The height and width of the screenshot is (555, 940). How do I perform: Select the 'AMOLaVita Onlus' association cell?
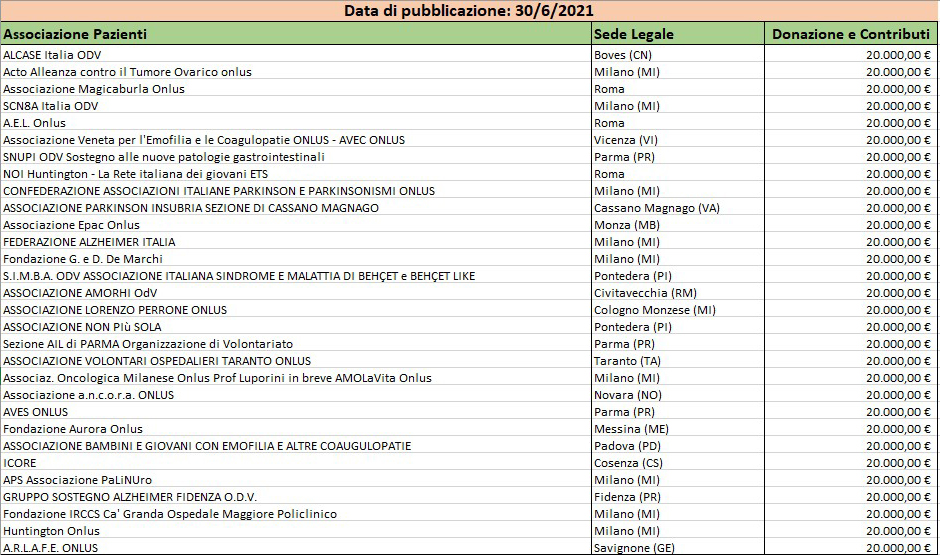click(x=296, y=378)
